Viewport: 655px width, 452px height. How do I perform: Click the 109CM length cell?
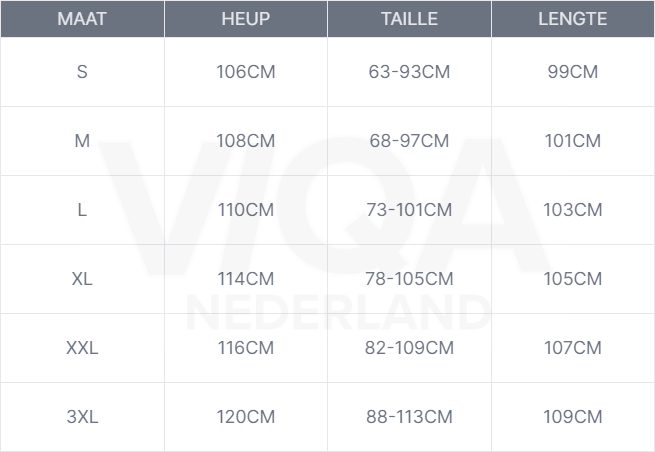click(573, 417)
